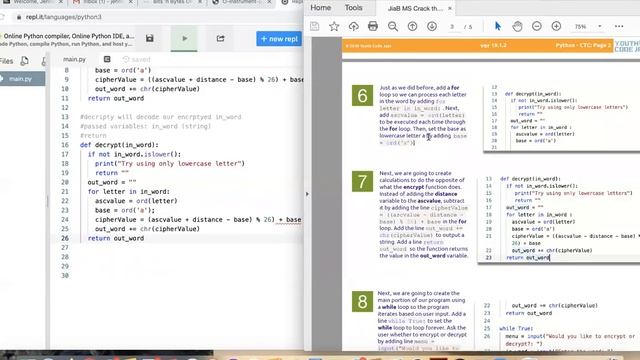Click the add file icon beside Files
The width and height of the screenshot is (640, 360).
[x=24, y=61]
